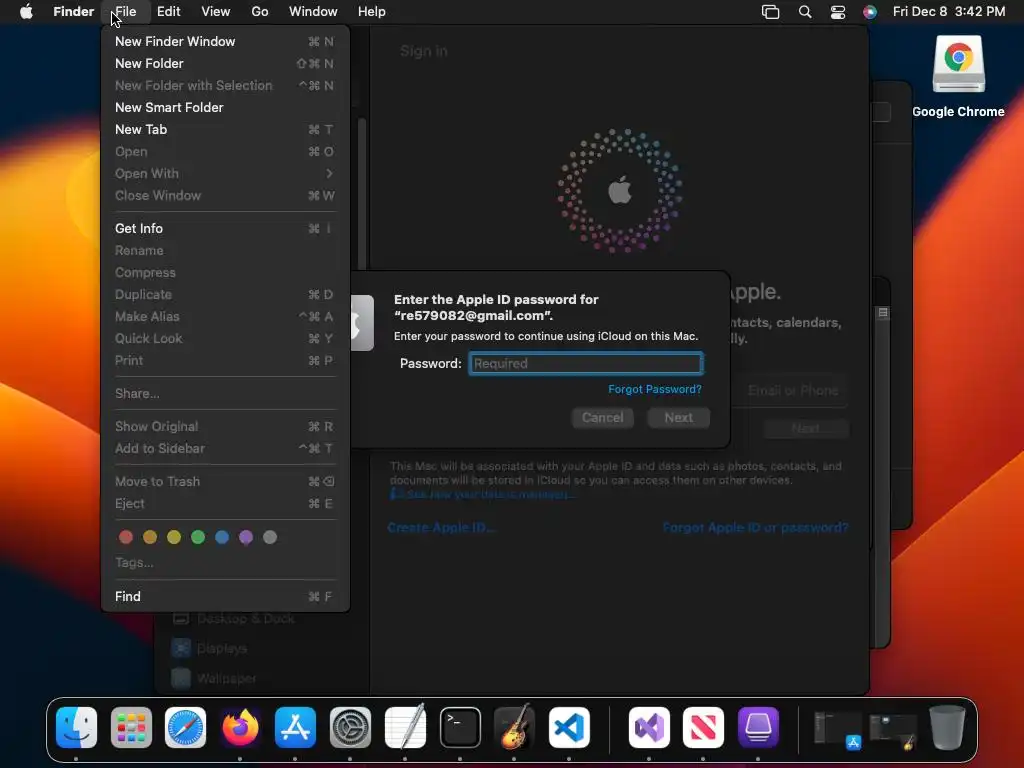Open the Window menu in menu bar
Viewport: 1024px width, 768px height.
313,12
